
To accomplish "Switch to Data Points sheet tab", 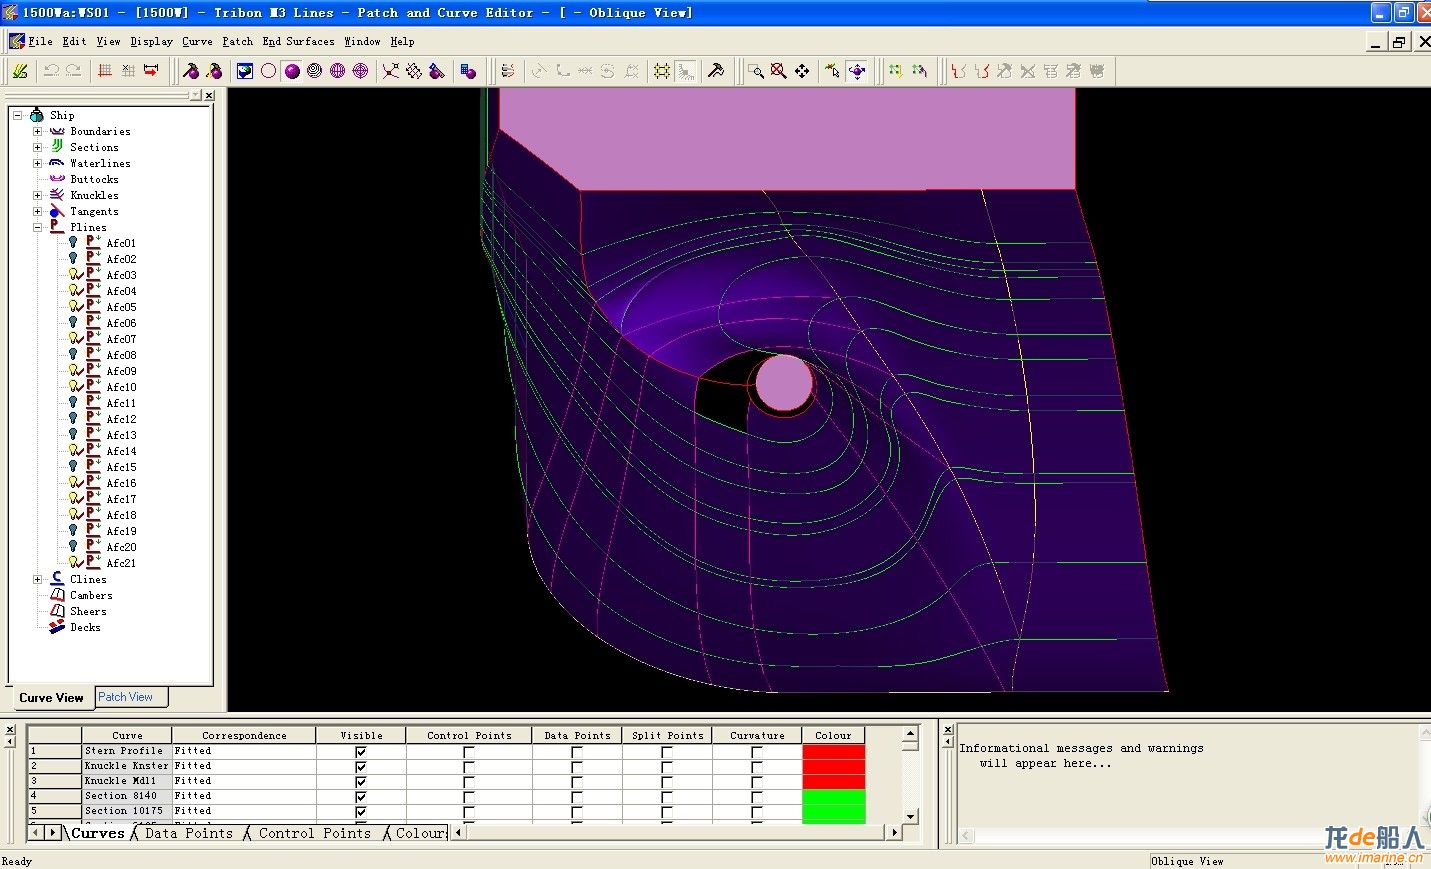I will coord(188,833).
